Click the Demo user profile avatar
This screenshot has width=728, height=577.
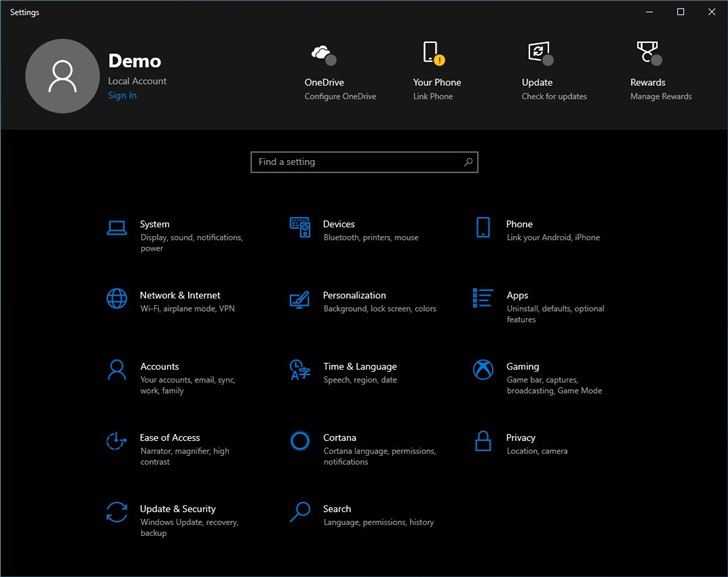pyautogui.click(x=62, y=76)
